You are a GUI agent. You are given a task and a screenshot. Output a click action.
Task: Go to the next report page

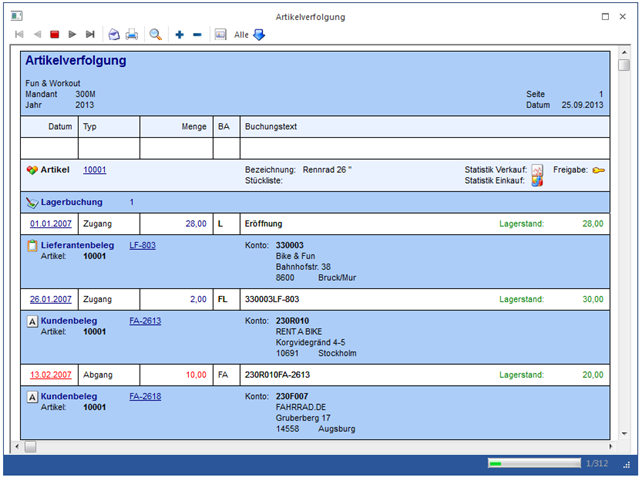point(72,34)
